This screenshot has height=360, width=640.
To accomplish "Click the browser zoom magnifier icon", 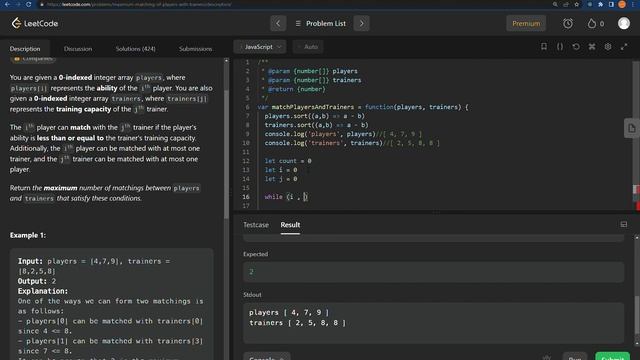I will [555, 4].
